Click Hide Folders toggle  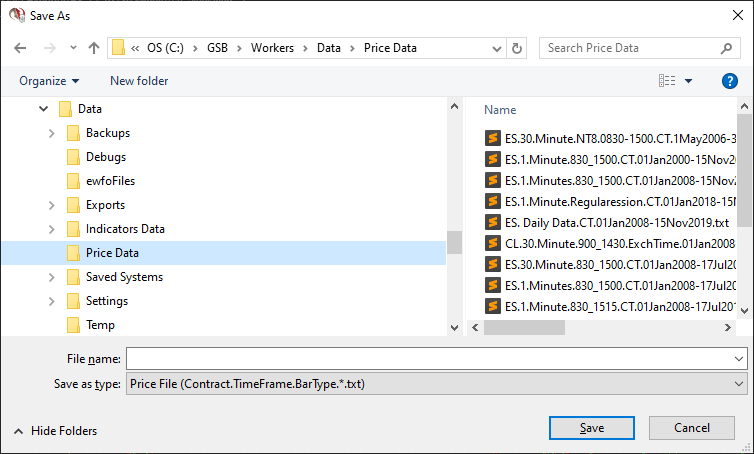pos(56,431)
